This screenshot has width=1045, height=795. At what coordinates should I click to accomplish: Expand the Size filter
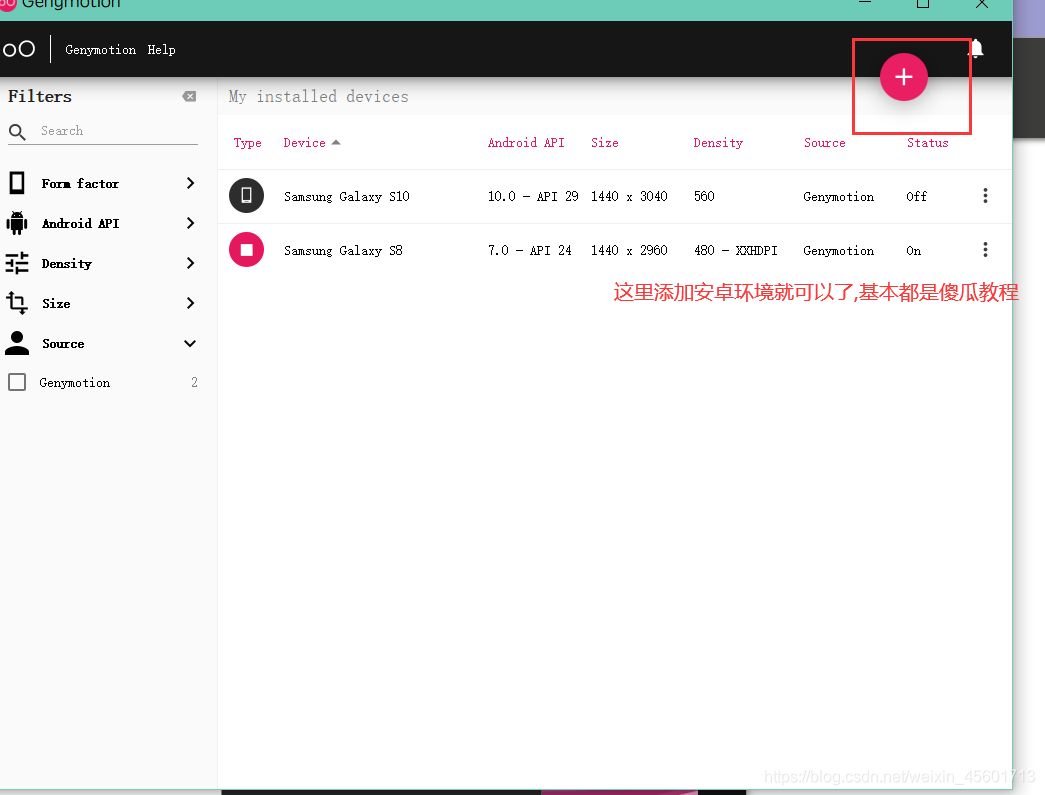pyautogui.click(x=191, y=303)
